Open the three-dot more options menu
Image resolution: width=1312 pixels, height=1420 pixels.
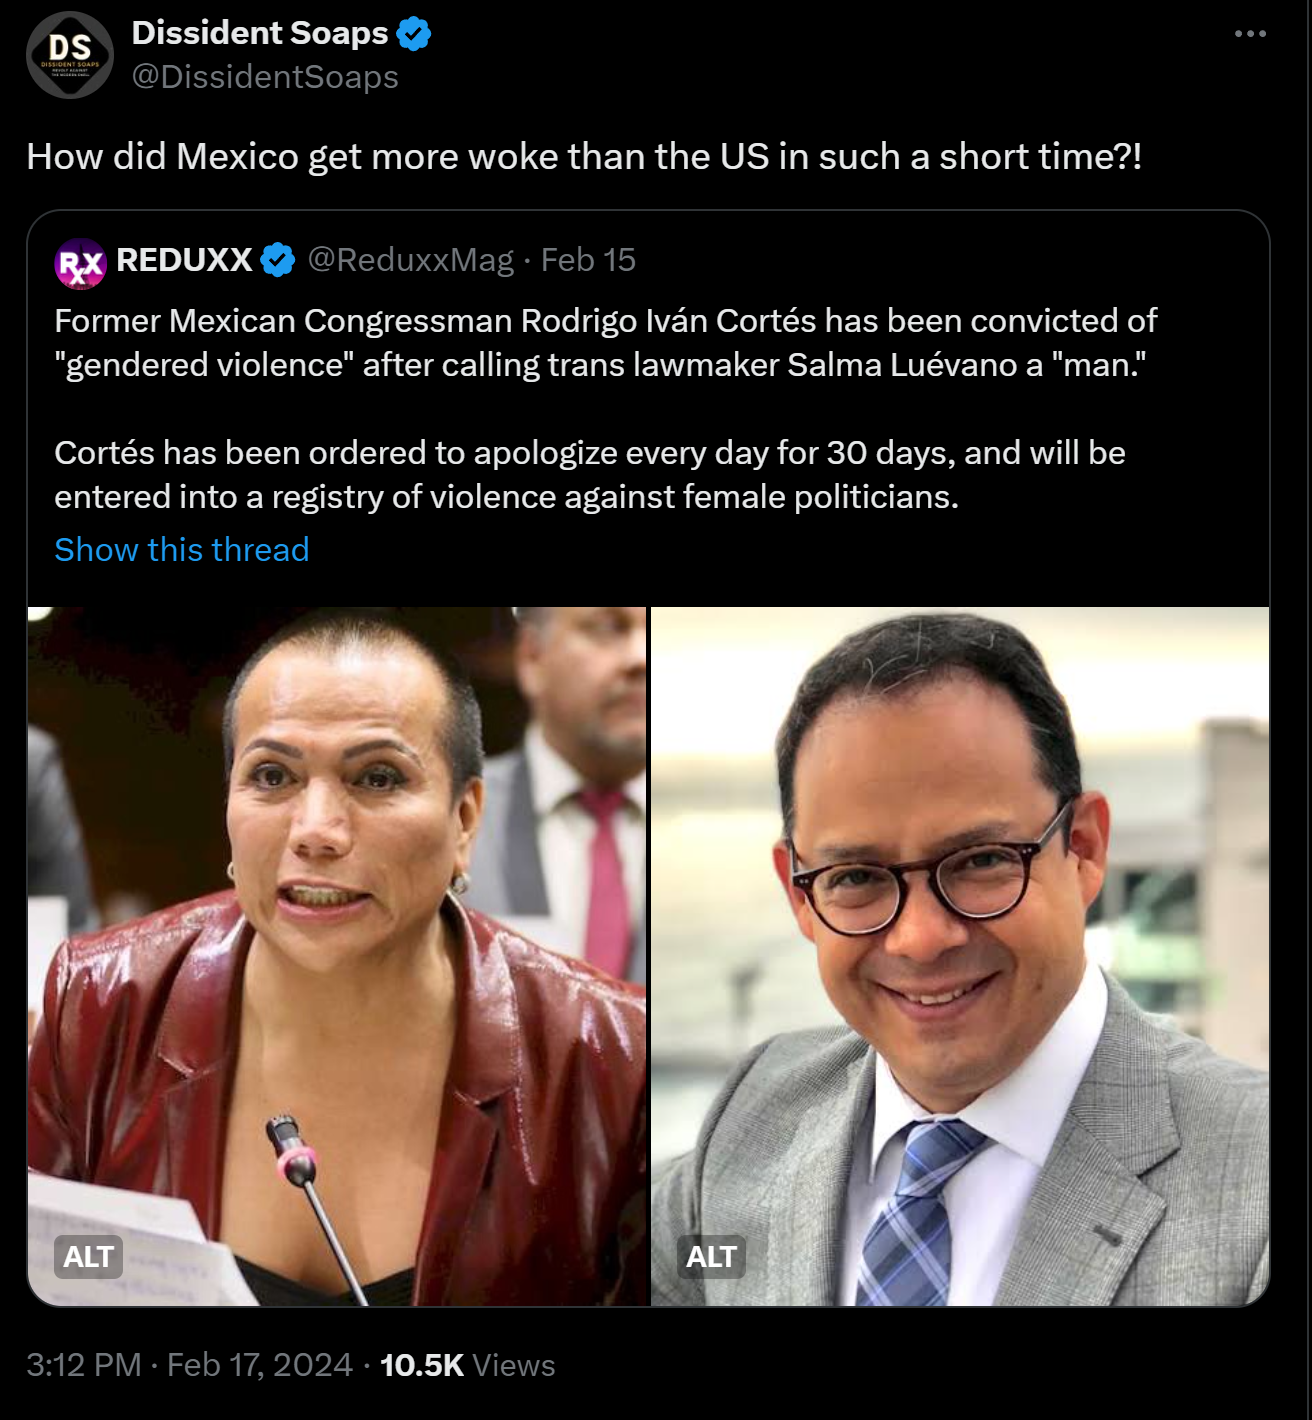tap(1250, 33)
